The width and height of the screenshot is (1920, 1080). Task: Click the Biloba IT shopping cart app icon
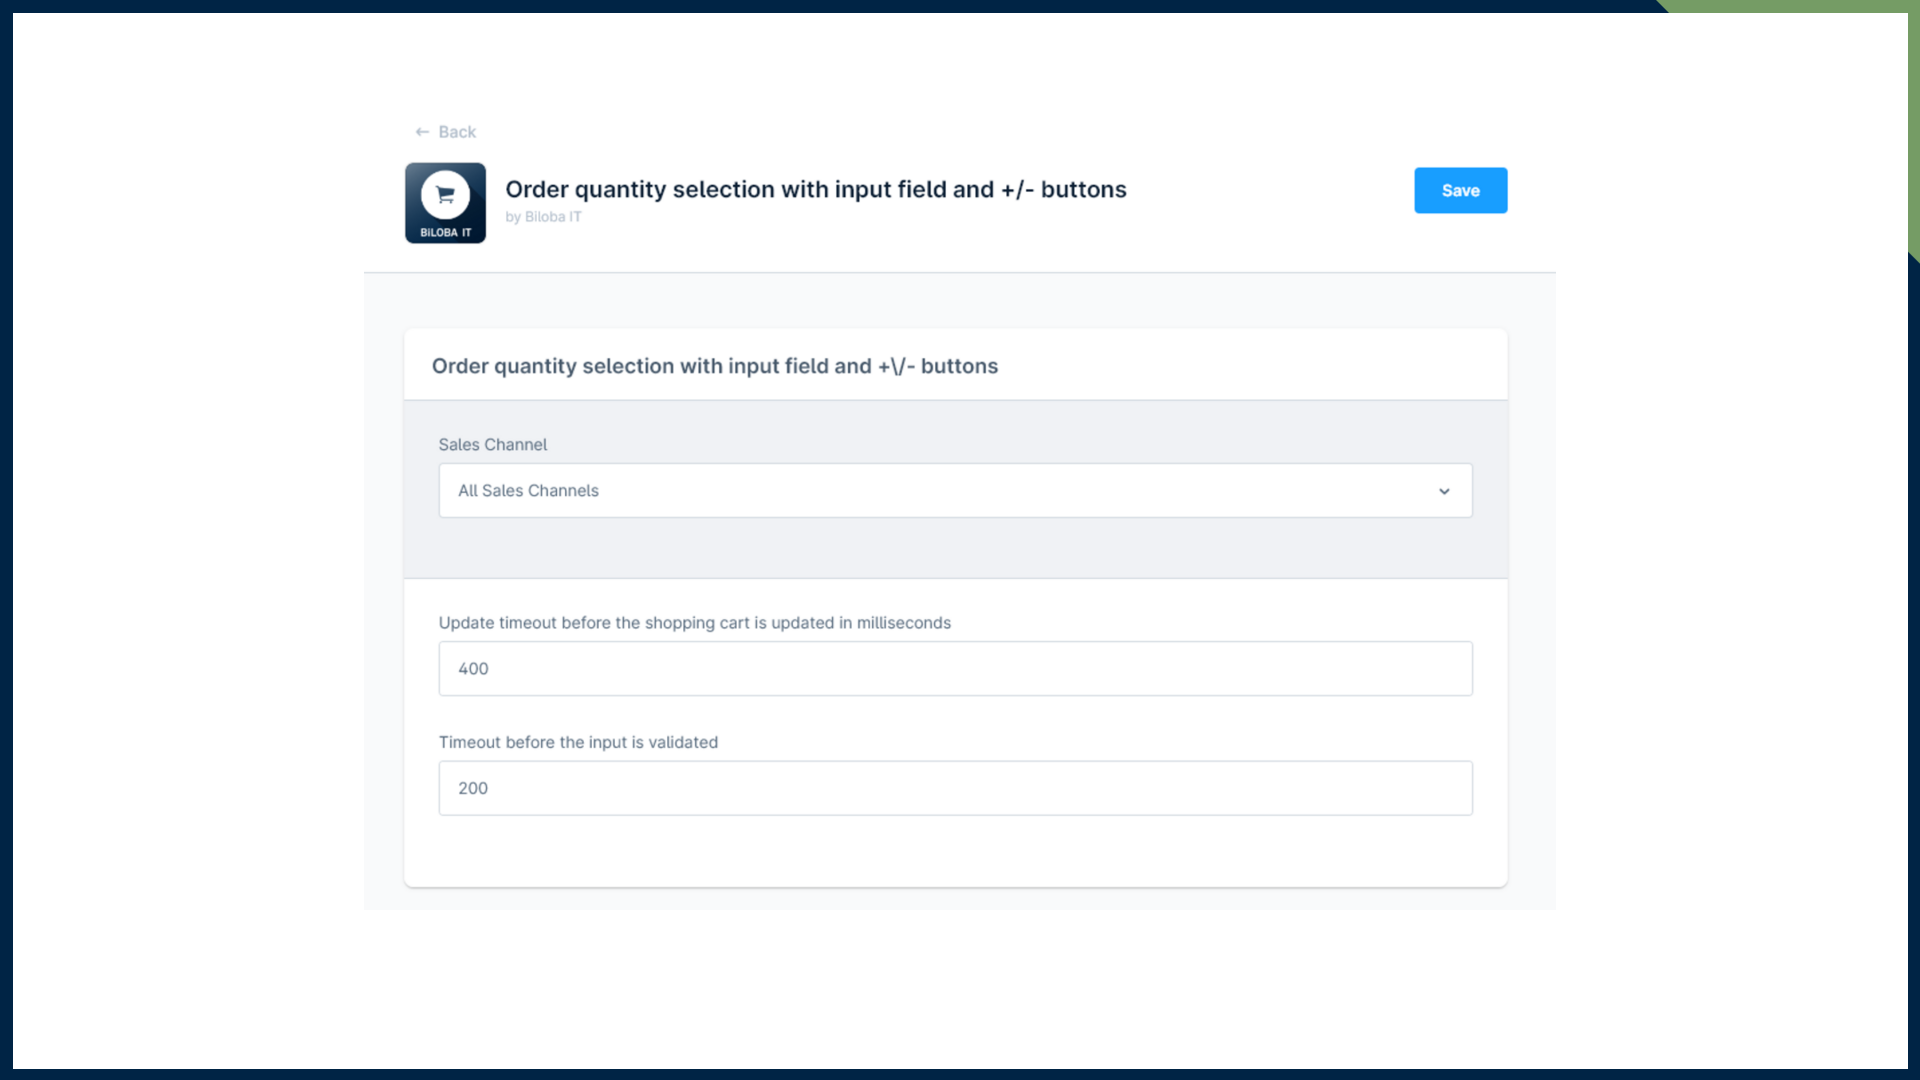[x=445, y=202]
